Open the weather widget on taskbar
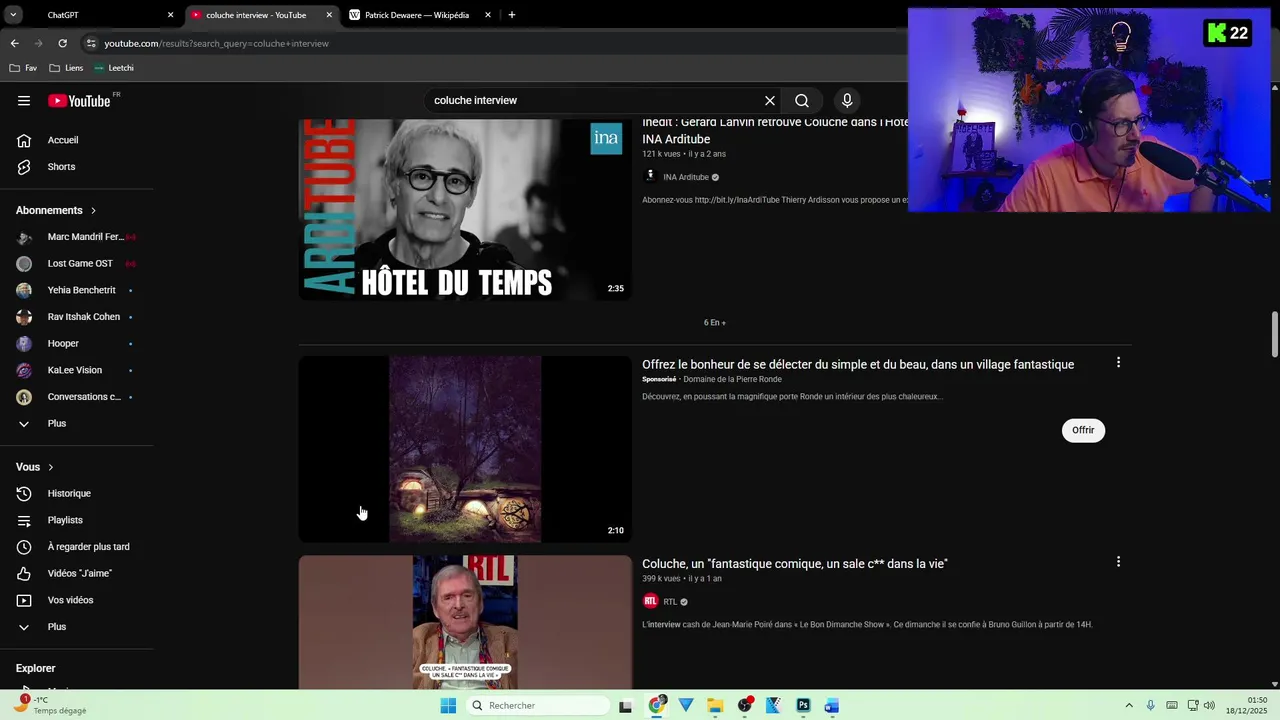 [50, 705]
